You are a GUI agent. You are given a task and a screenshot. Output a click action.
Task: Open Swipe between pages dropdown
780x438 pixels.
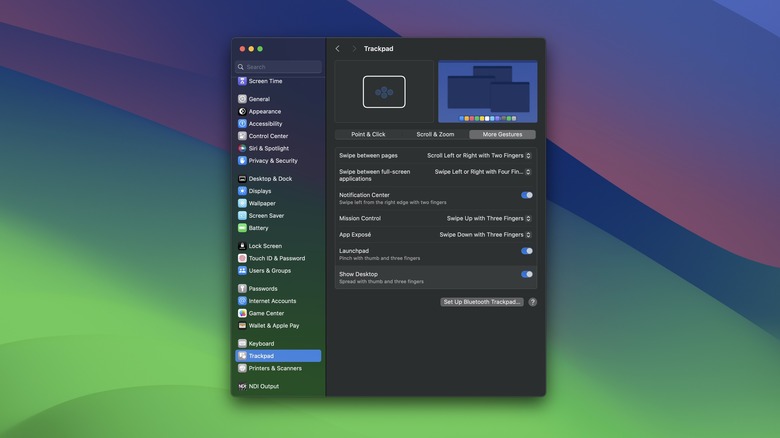coord(479,155)
